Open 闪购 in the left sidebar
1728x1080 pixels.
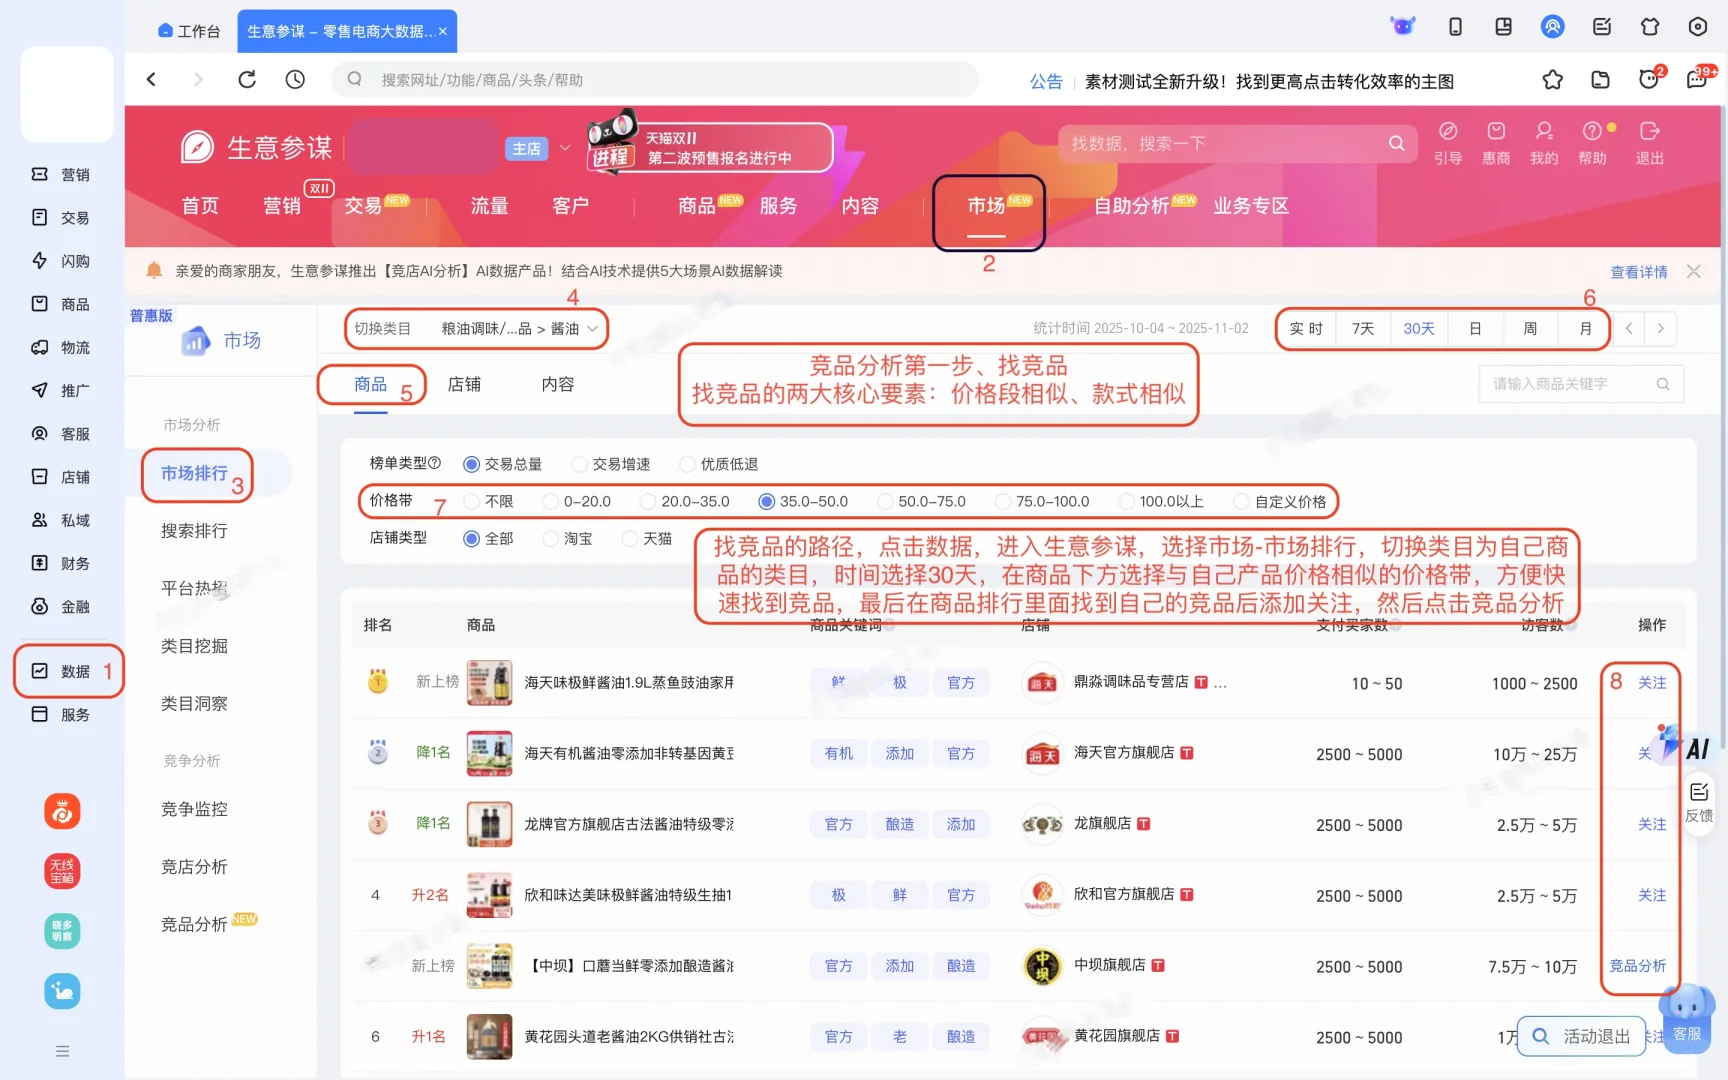[x=62, y=261]
